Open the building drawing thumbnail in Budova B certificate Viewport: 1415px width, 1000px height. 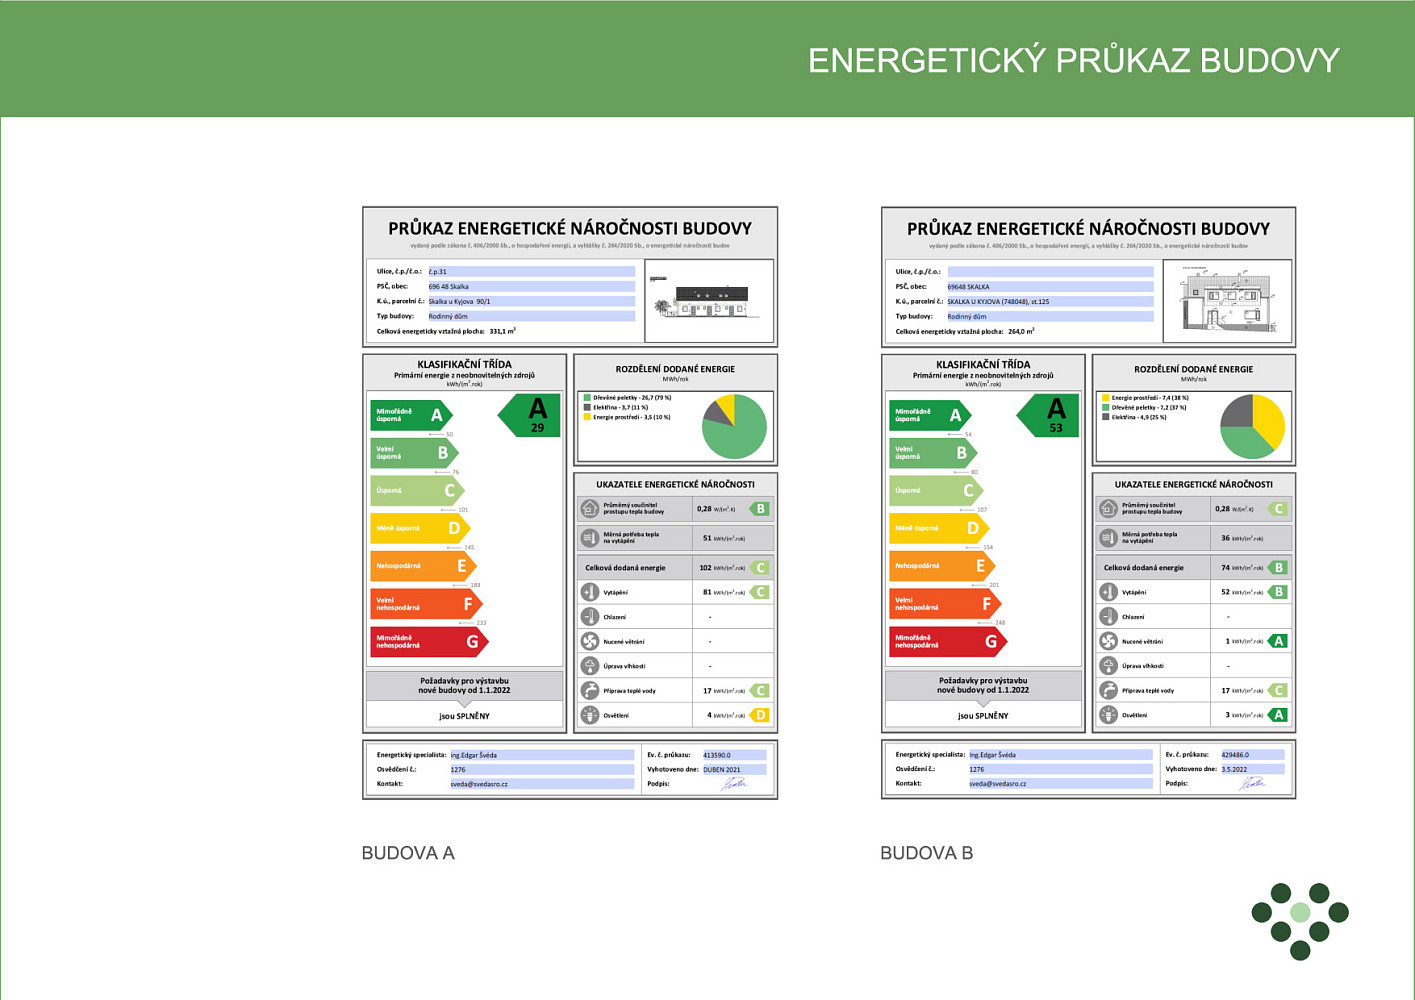[x=1228, y=301]
